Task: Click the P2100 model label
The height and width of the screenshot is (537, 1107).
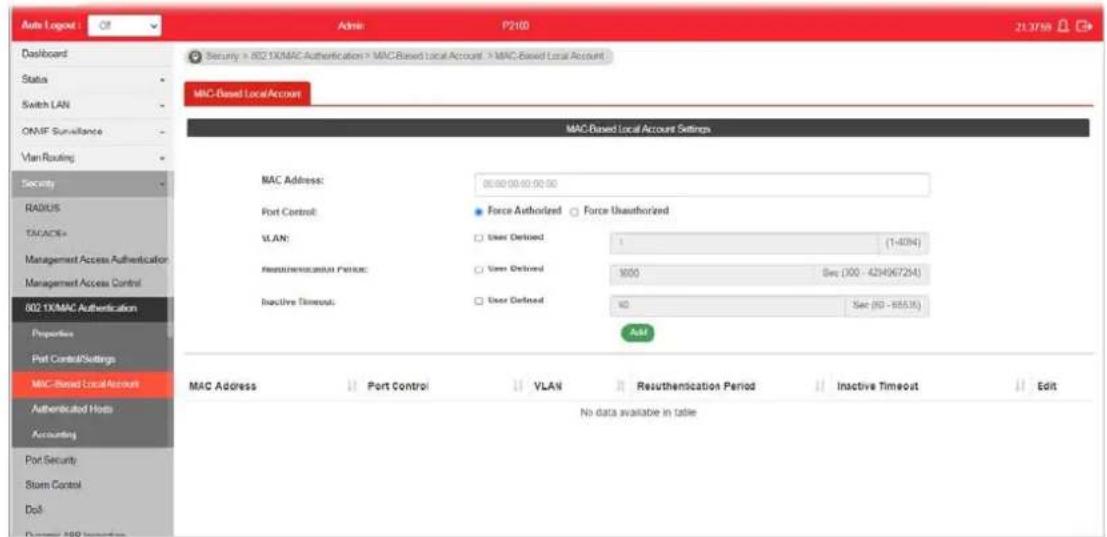Action: click(517, 27)
